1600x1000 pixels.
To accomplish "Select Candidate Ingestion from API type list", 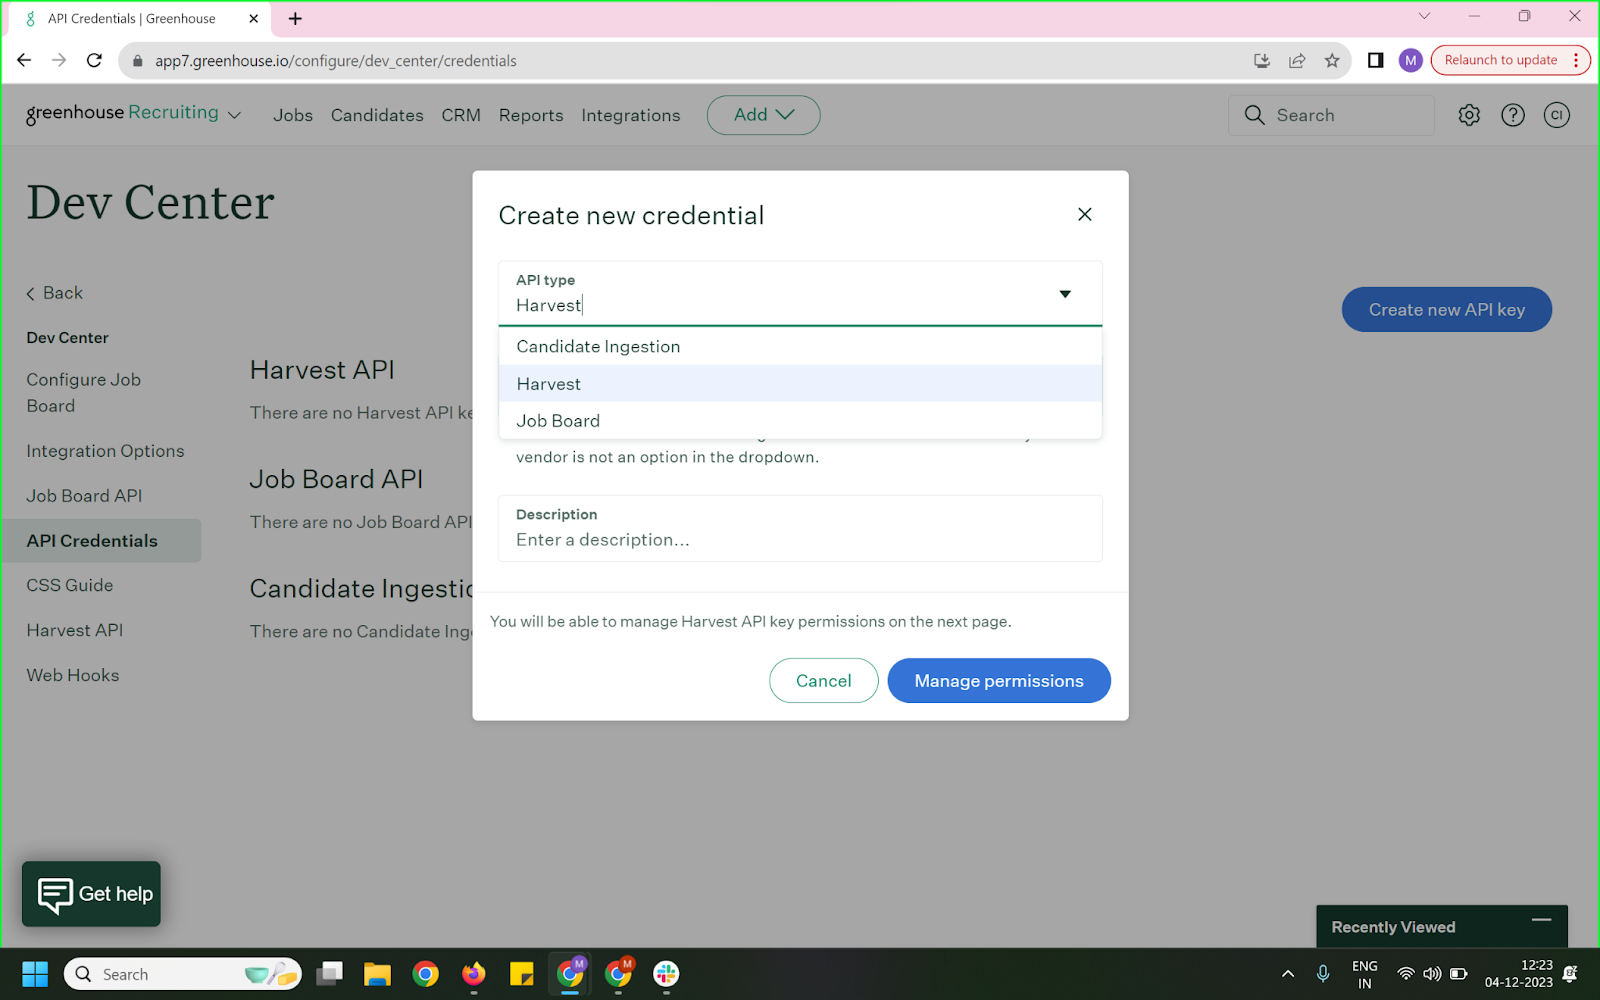I will [800, 347].
